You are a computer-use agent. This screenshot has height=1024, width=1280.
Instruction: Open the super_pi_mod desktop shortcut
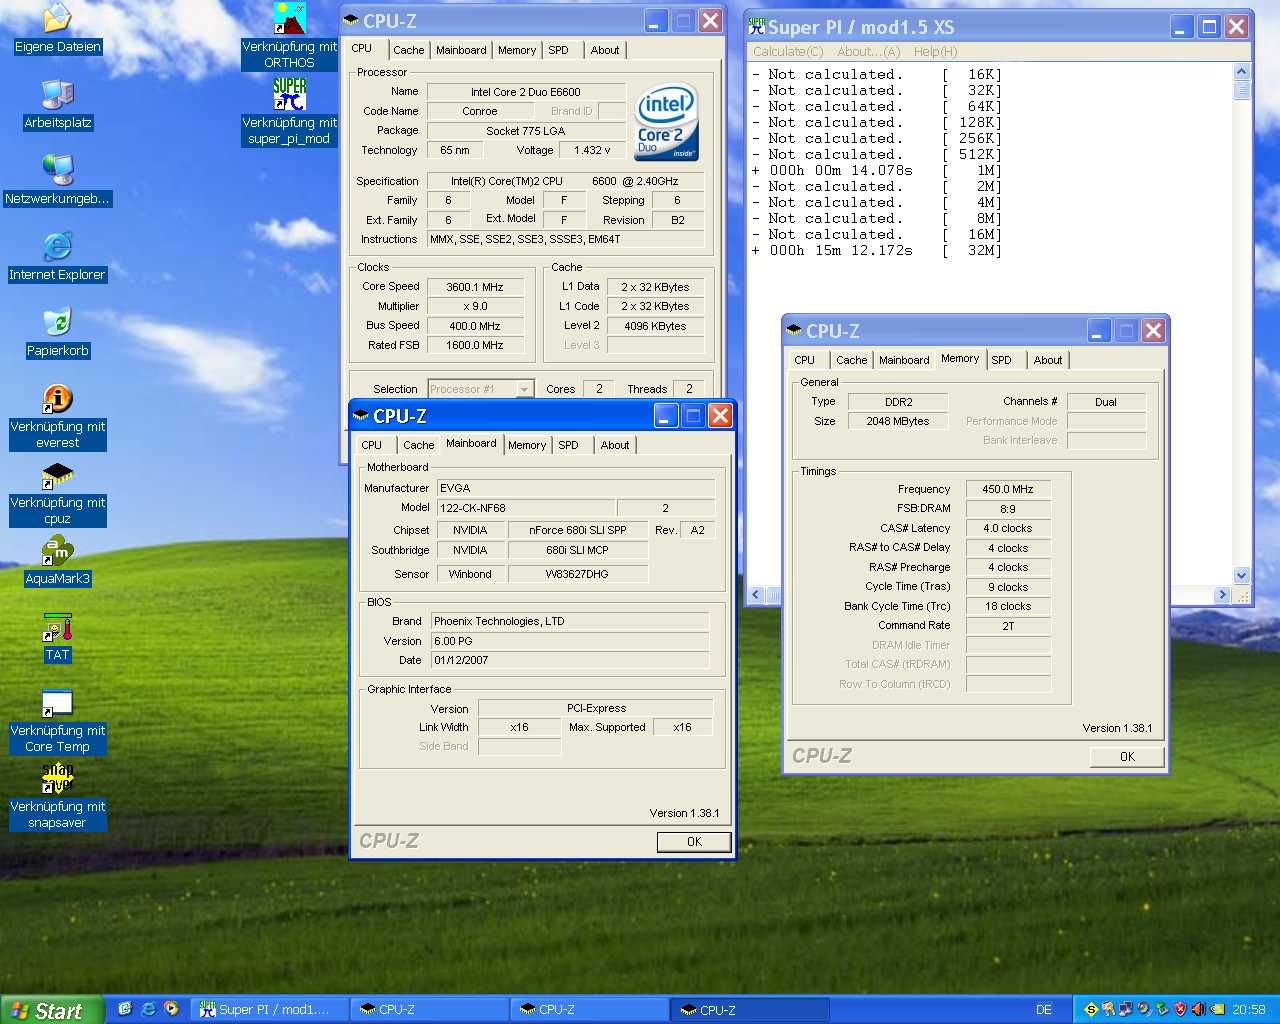[x=289, y=95]
